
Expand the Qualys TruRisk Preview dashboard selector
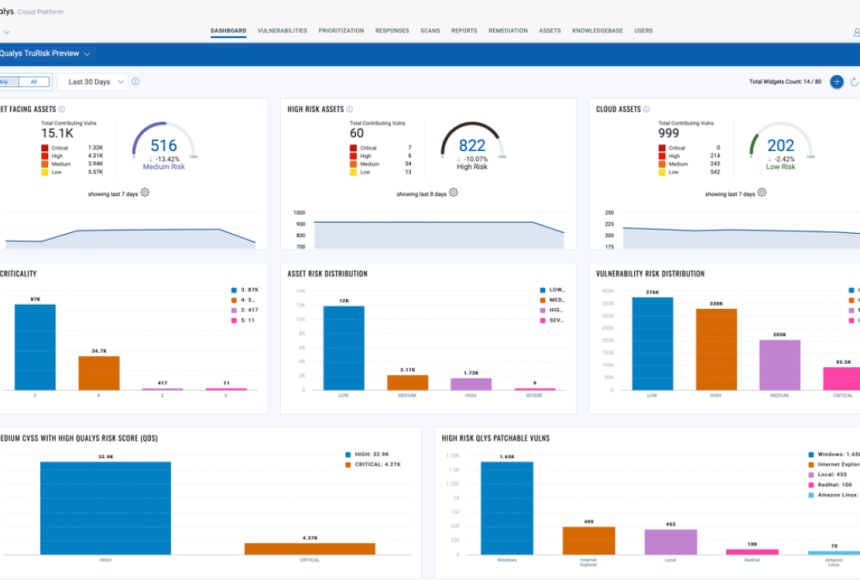click(87, 54)
